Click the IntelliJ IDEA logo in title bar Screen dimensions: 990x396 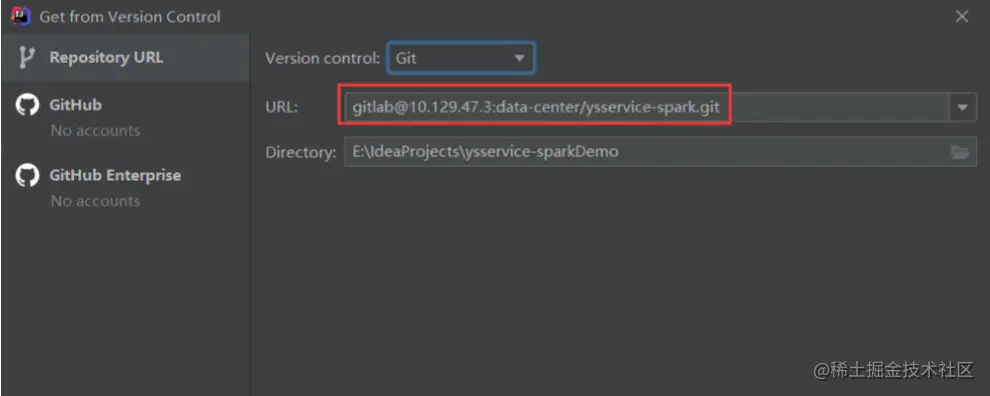[x=20, y=16]
